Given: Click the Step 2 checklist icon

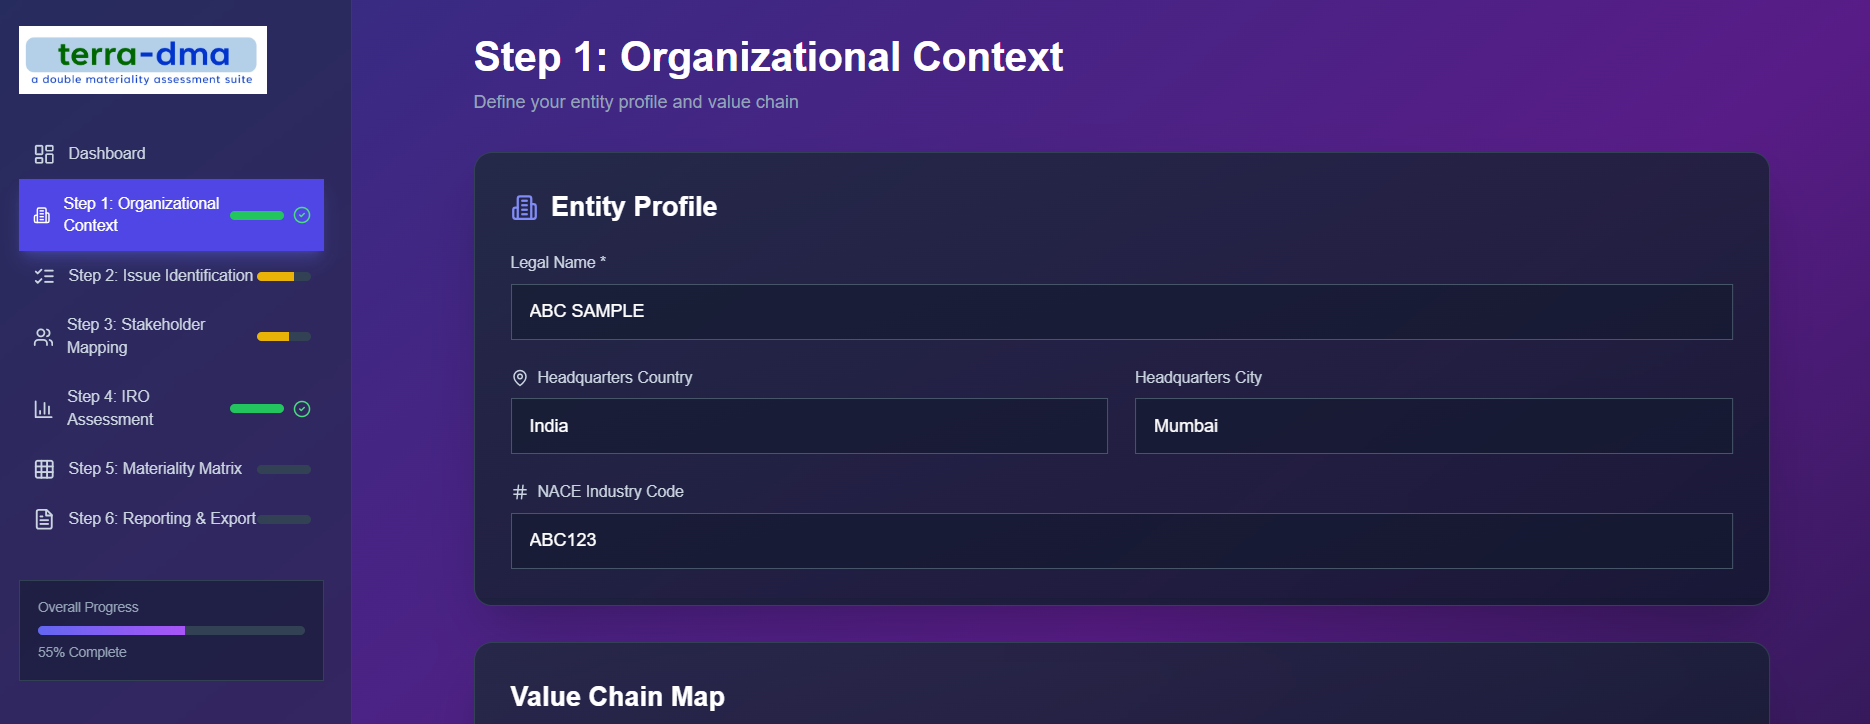Looking at the screenshot, I should (44, 276).
